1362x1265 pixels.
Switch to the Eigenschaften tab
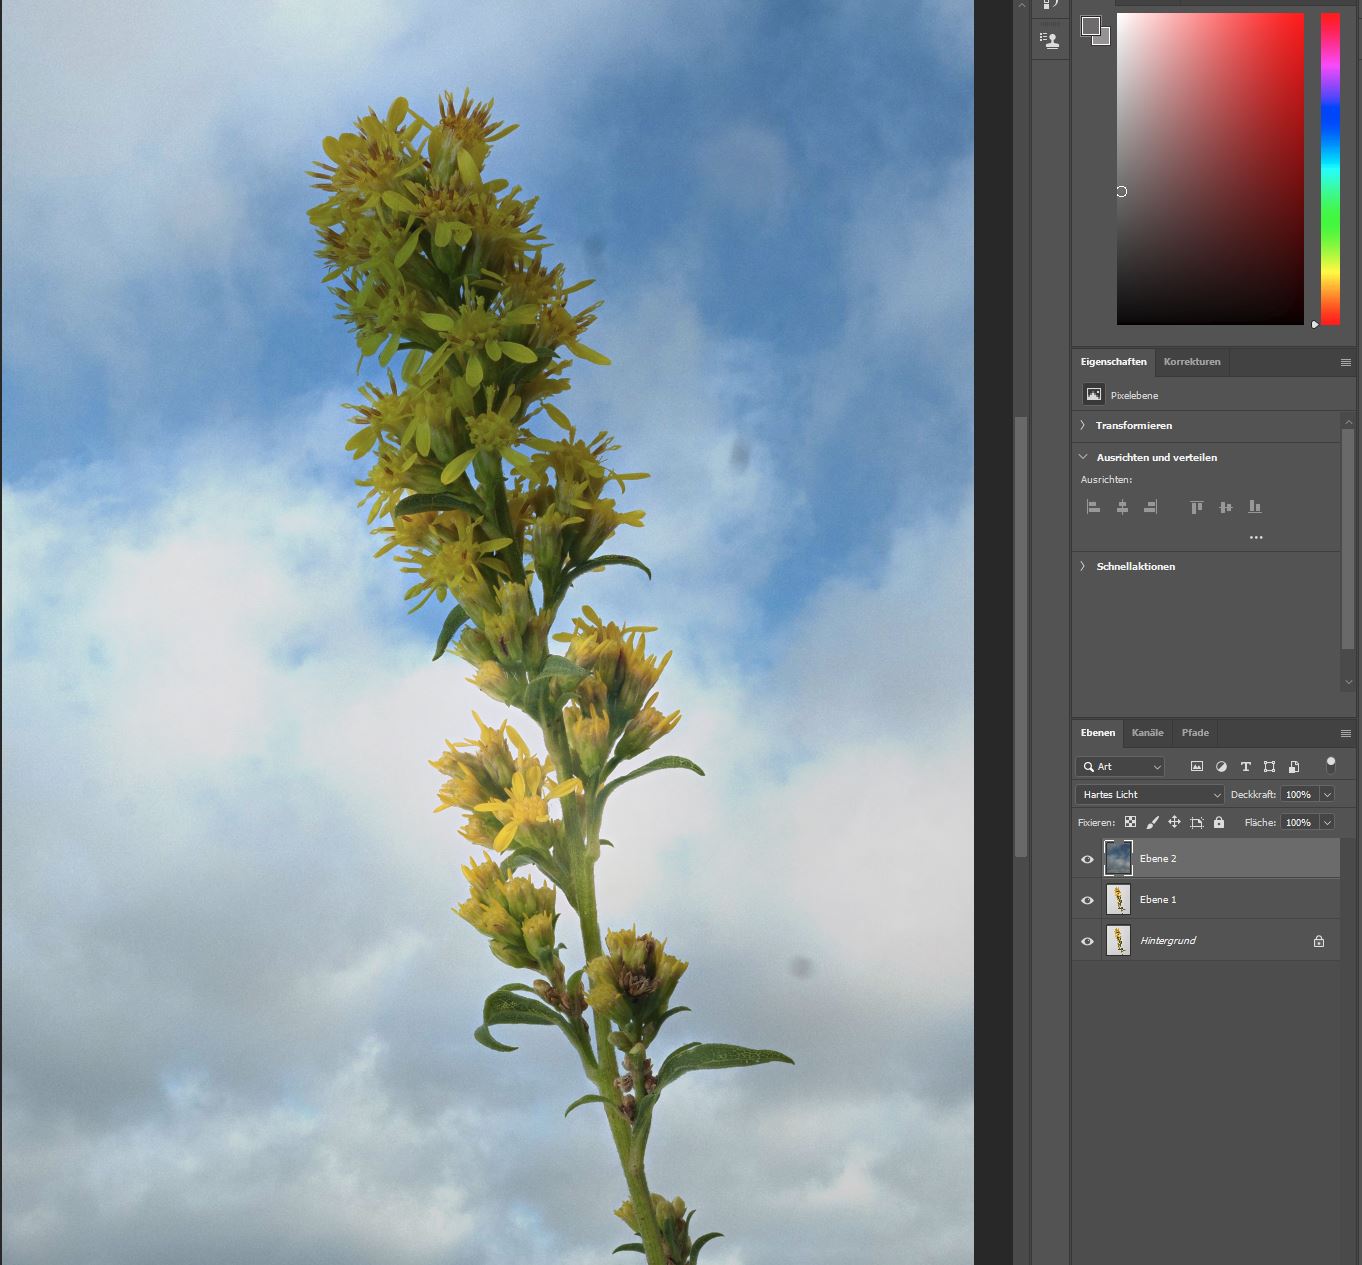point(1114,362)
